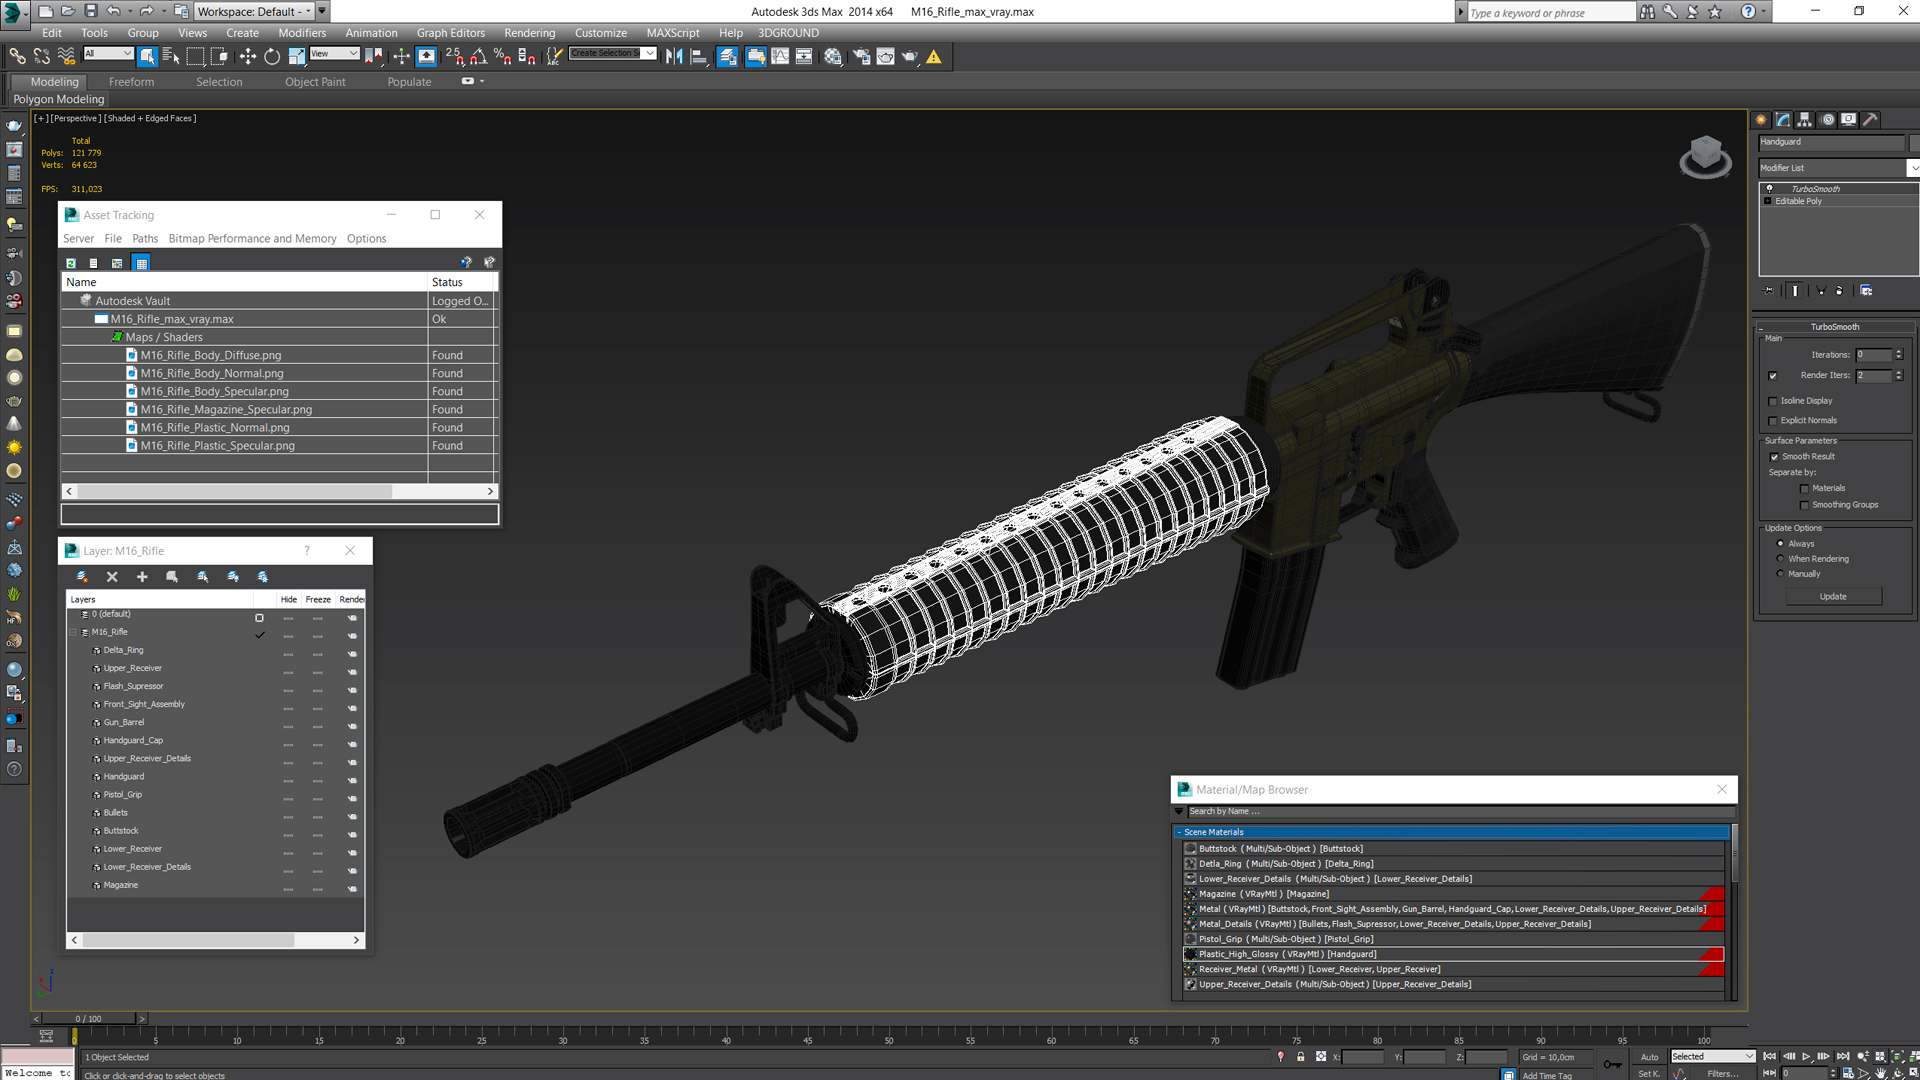This screenshot has width=1920, height=1080.
Task: Click the Align tool icon
Action: click(699, 57)
